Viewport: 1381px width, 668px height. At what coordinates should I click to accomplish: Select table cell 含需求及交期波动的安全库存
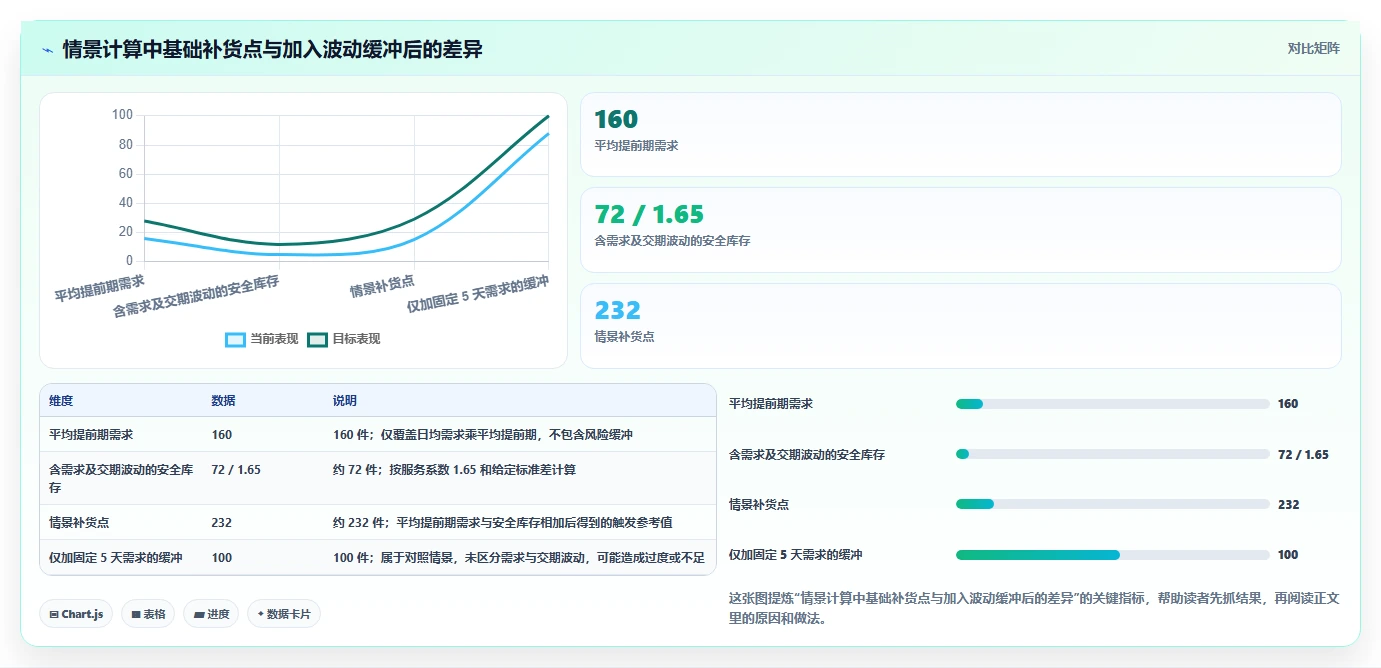tap(121, 478)
